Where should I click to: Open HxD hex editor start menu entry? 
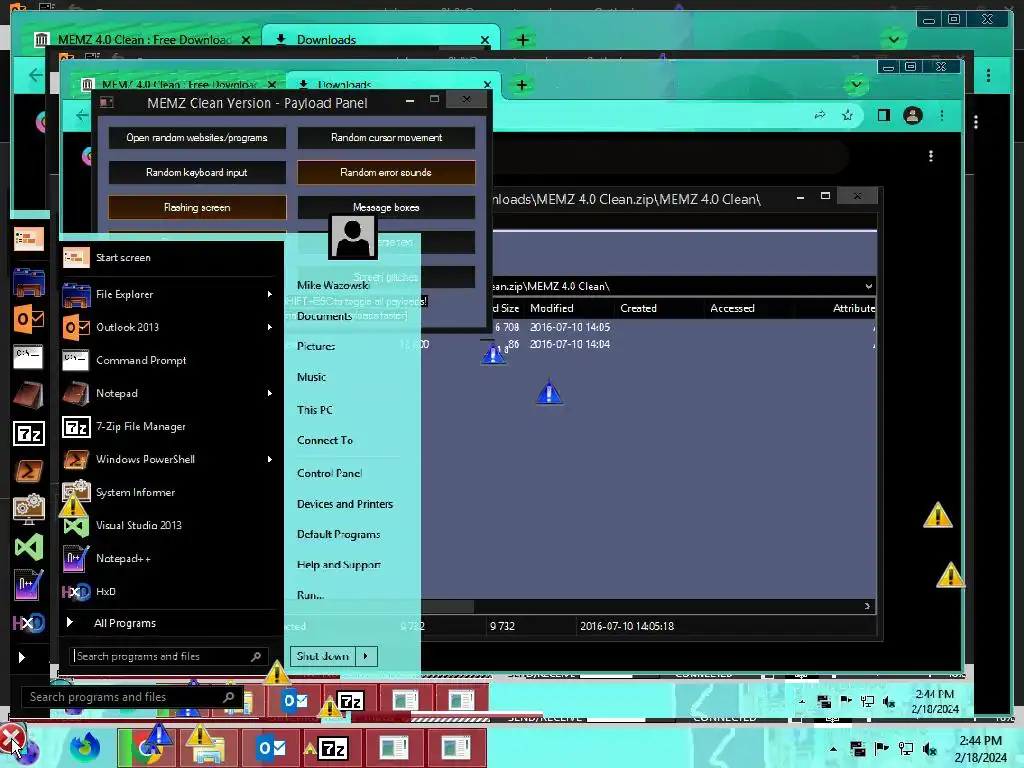tap(171, 592)
